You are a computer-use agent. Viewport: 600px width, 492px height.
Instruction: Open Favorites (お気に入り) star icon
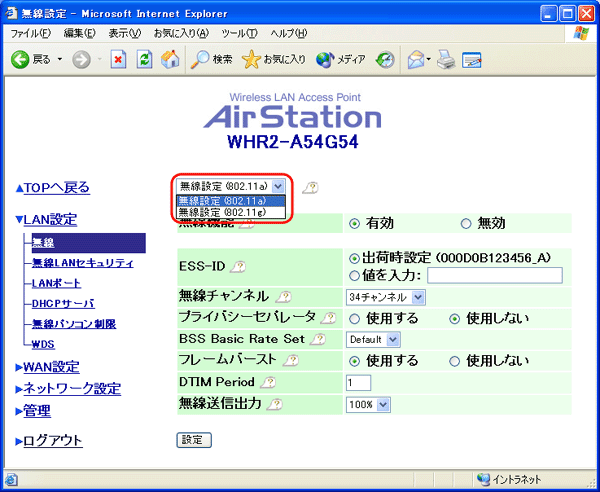[x=251, y=60]
